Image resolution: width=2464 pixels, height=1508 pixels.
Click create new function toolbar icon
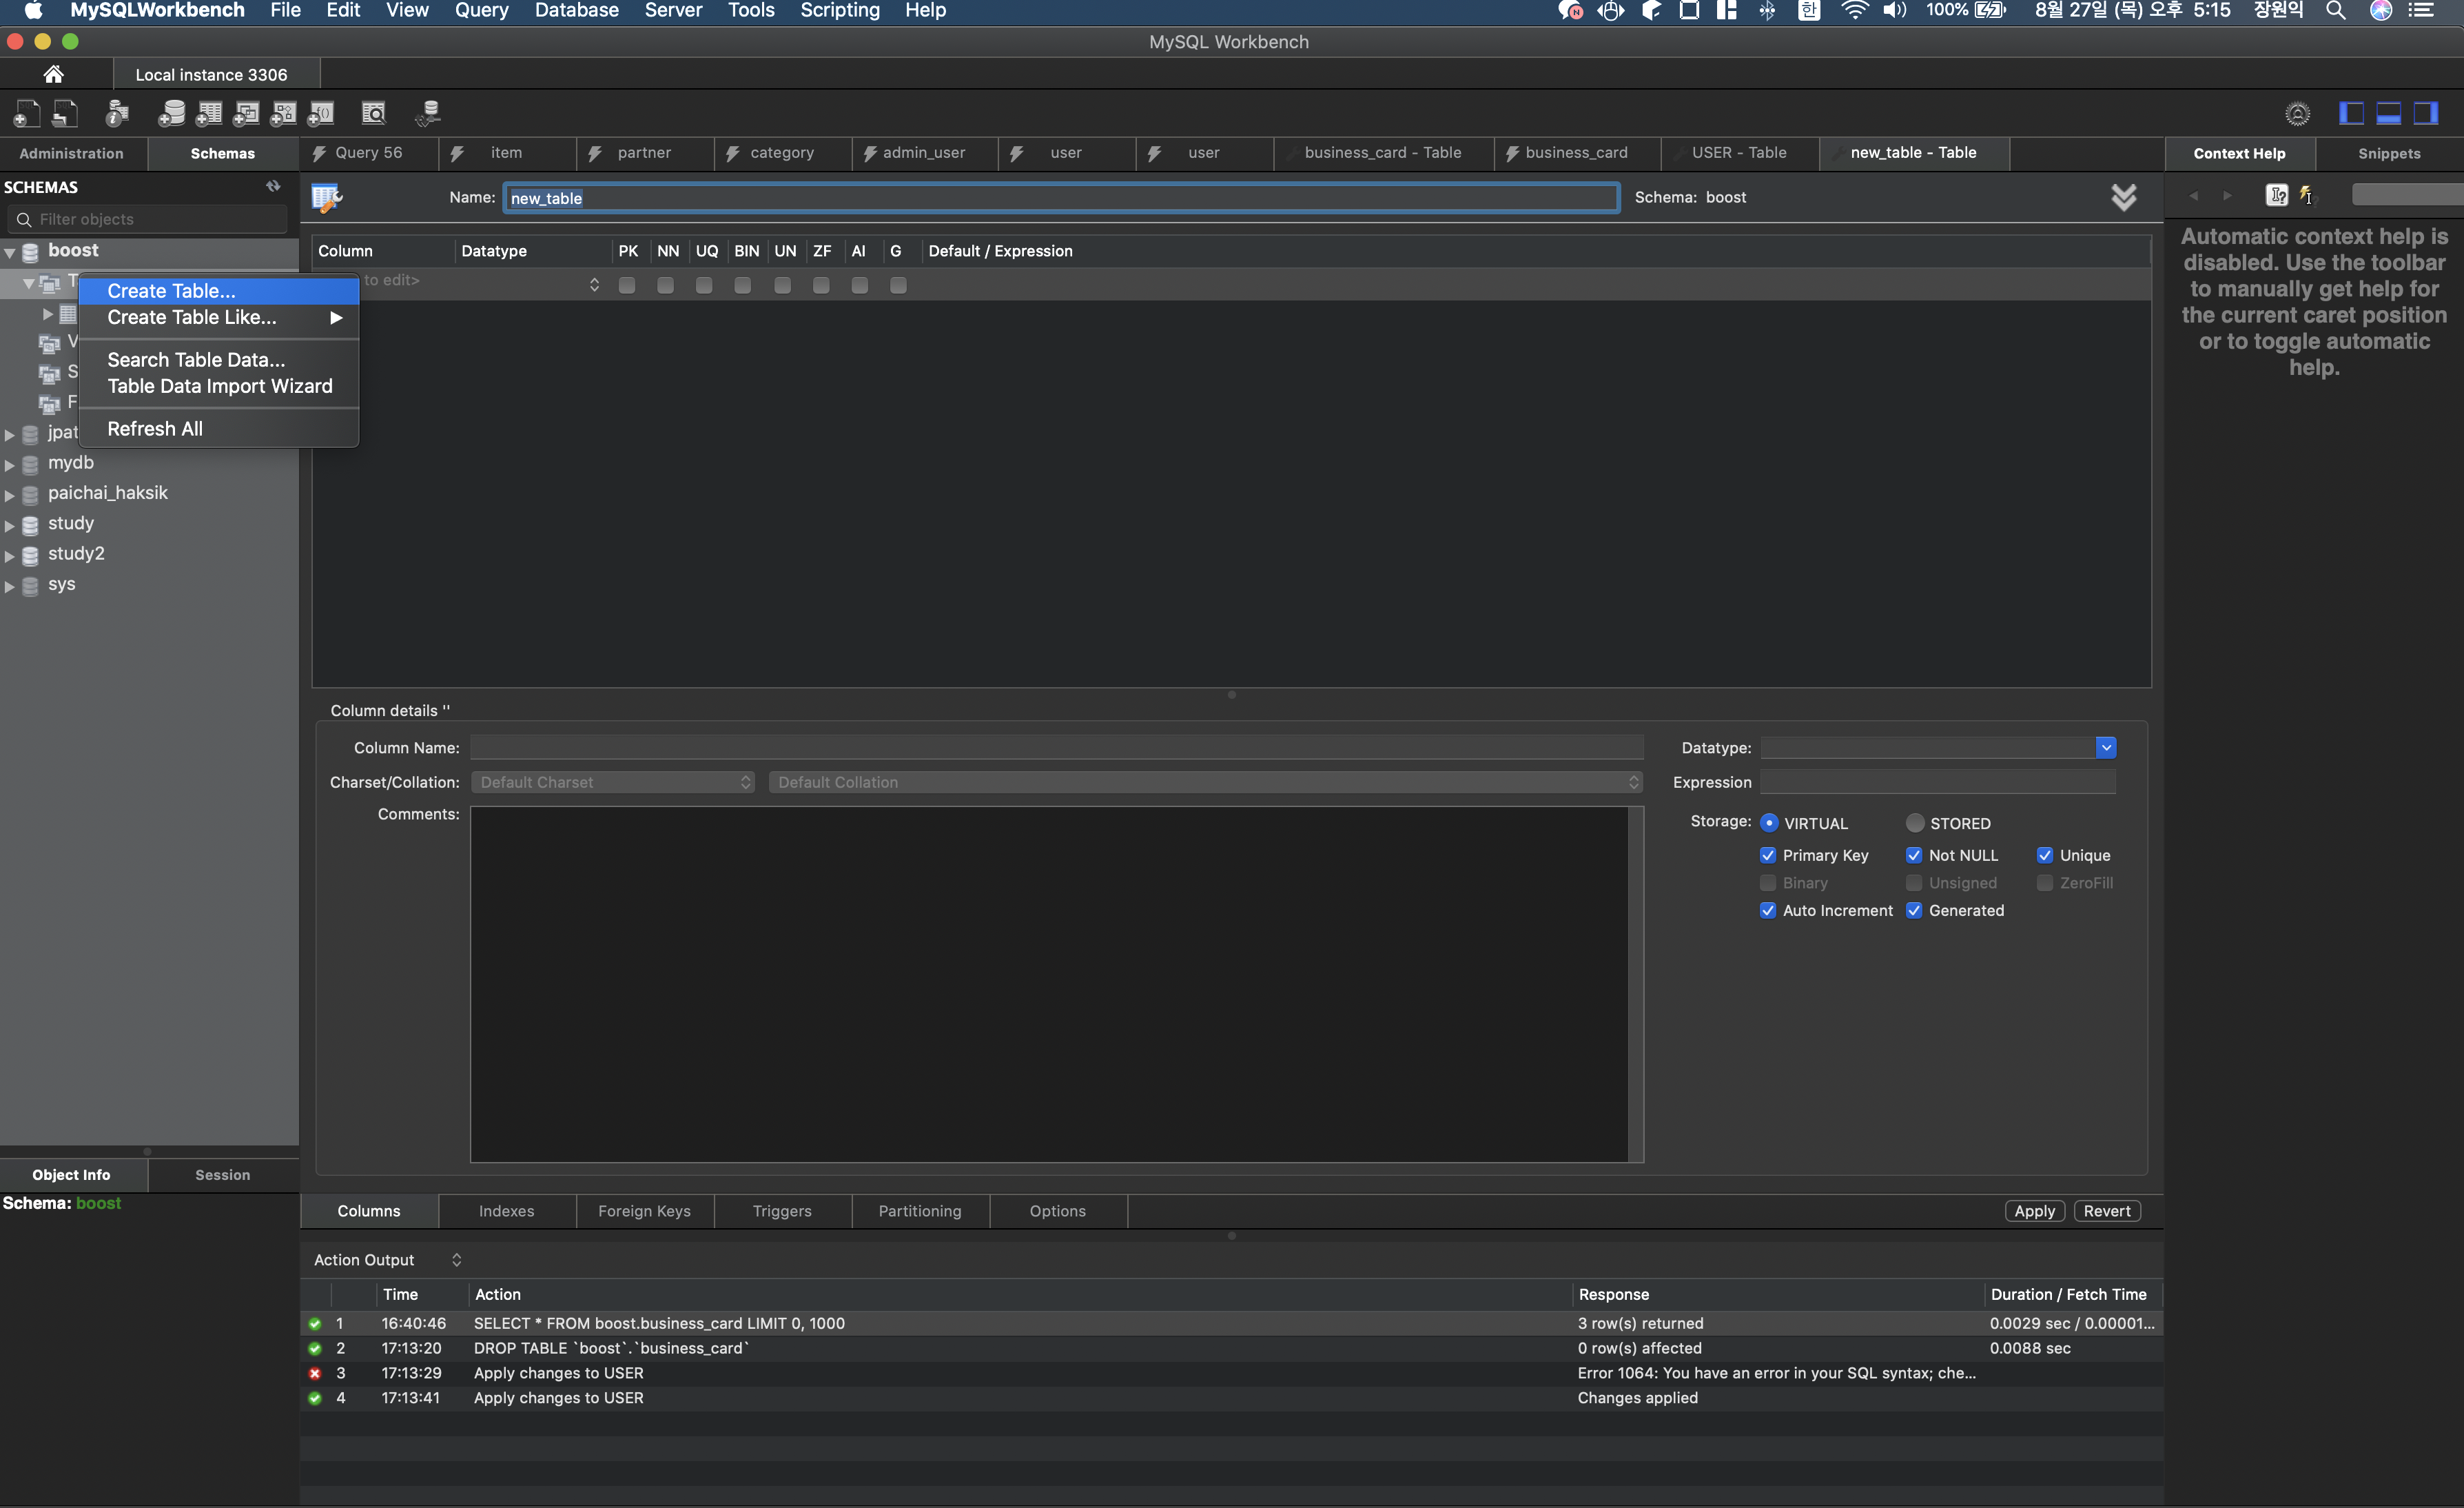coord(321,114)
